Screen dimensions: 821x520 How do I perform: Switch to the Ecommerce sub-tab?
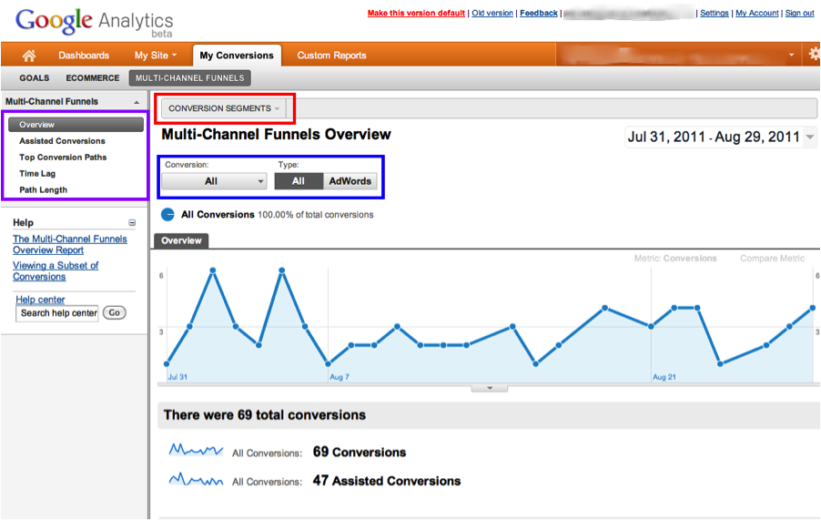coord(93,78)
